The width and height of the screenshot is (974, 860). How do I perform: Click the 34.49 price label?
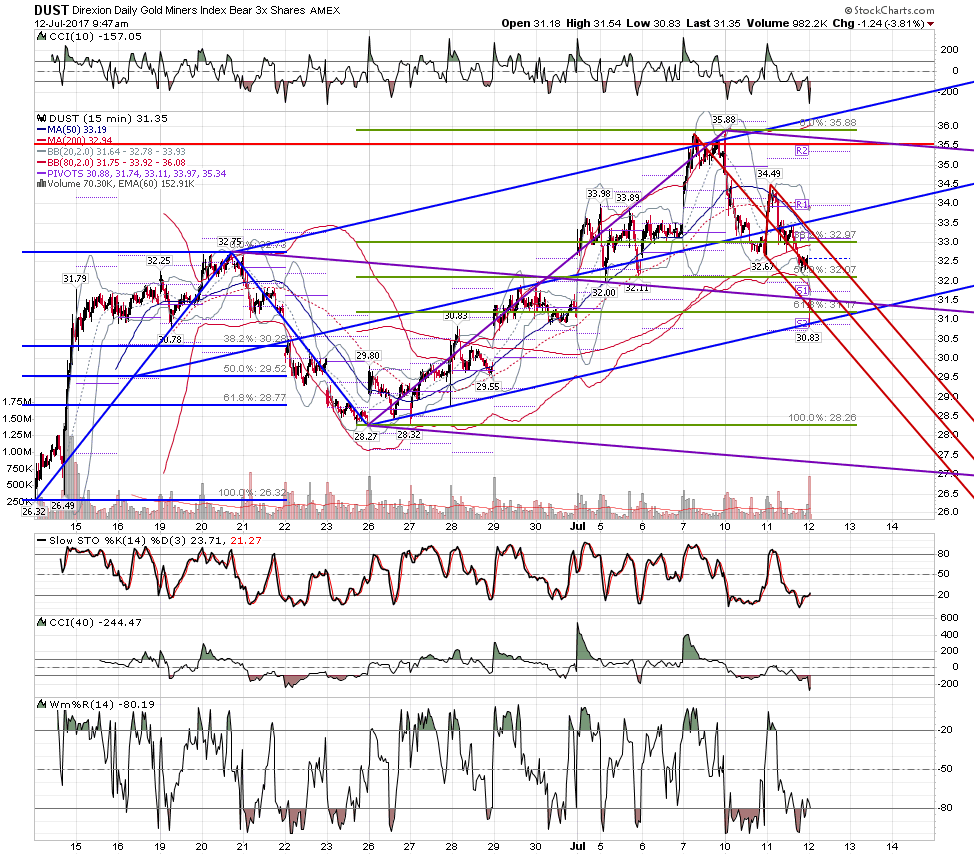click(769, 173)
